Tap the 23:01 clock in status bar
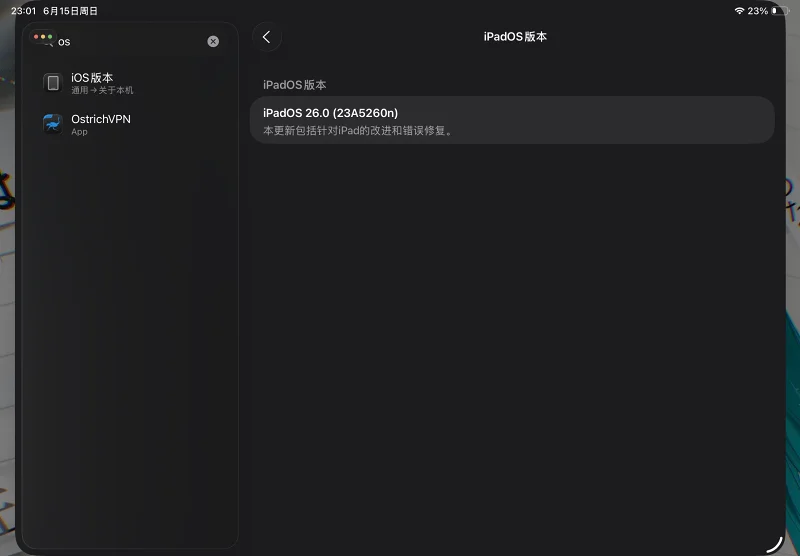 pyautogui.click(x=23, y=11)
